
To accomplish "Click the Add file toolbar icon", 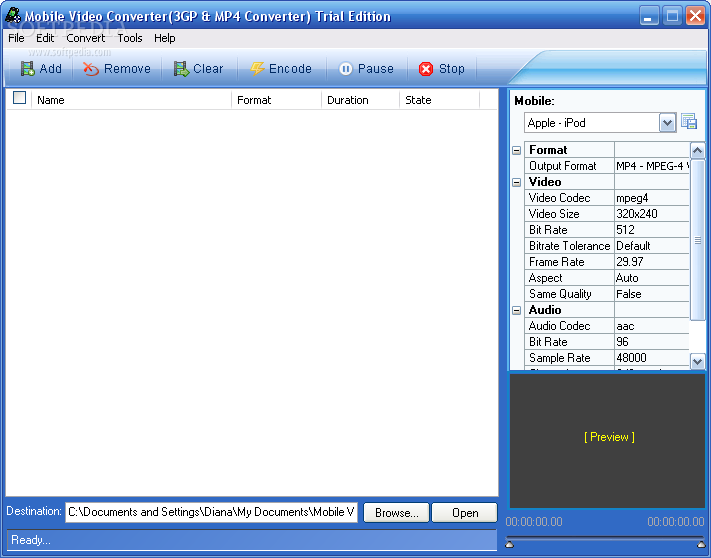I will (x=28, y=69).
